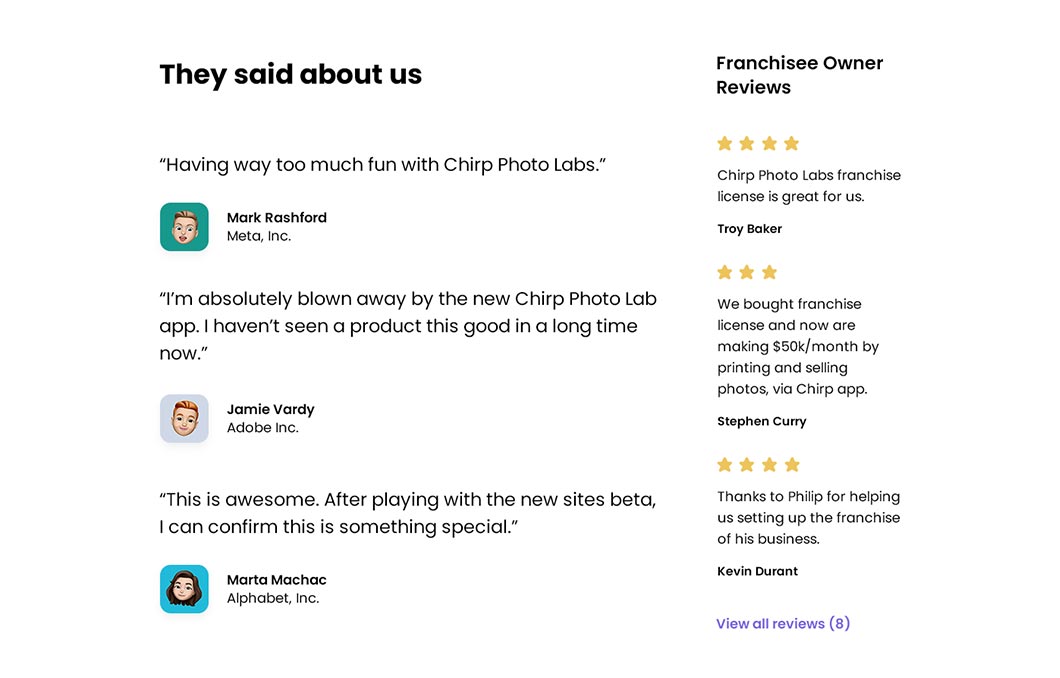The height and width of the screenshot is (678, 1060).
Task: Click Stephen Curry reviewer name
Action: (x=761, y=421)
